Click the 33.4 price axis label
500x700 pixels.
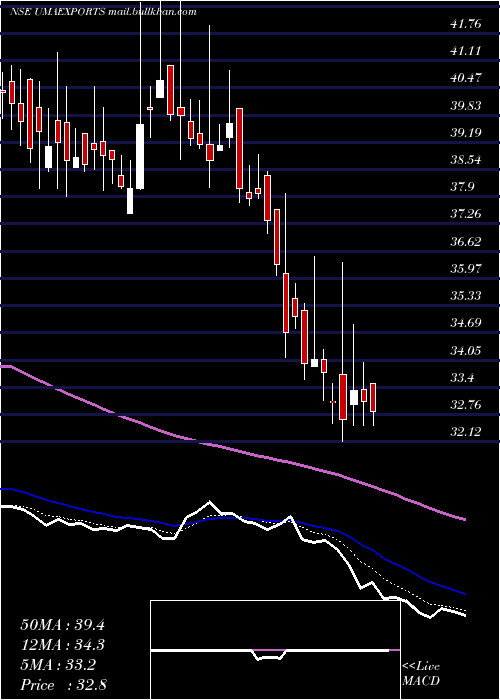click(462, 378)
